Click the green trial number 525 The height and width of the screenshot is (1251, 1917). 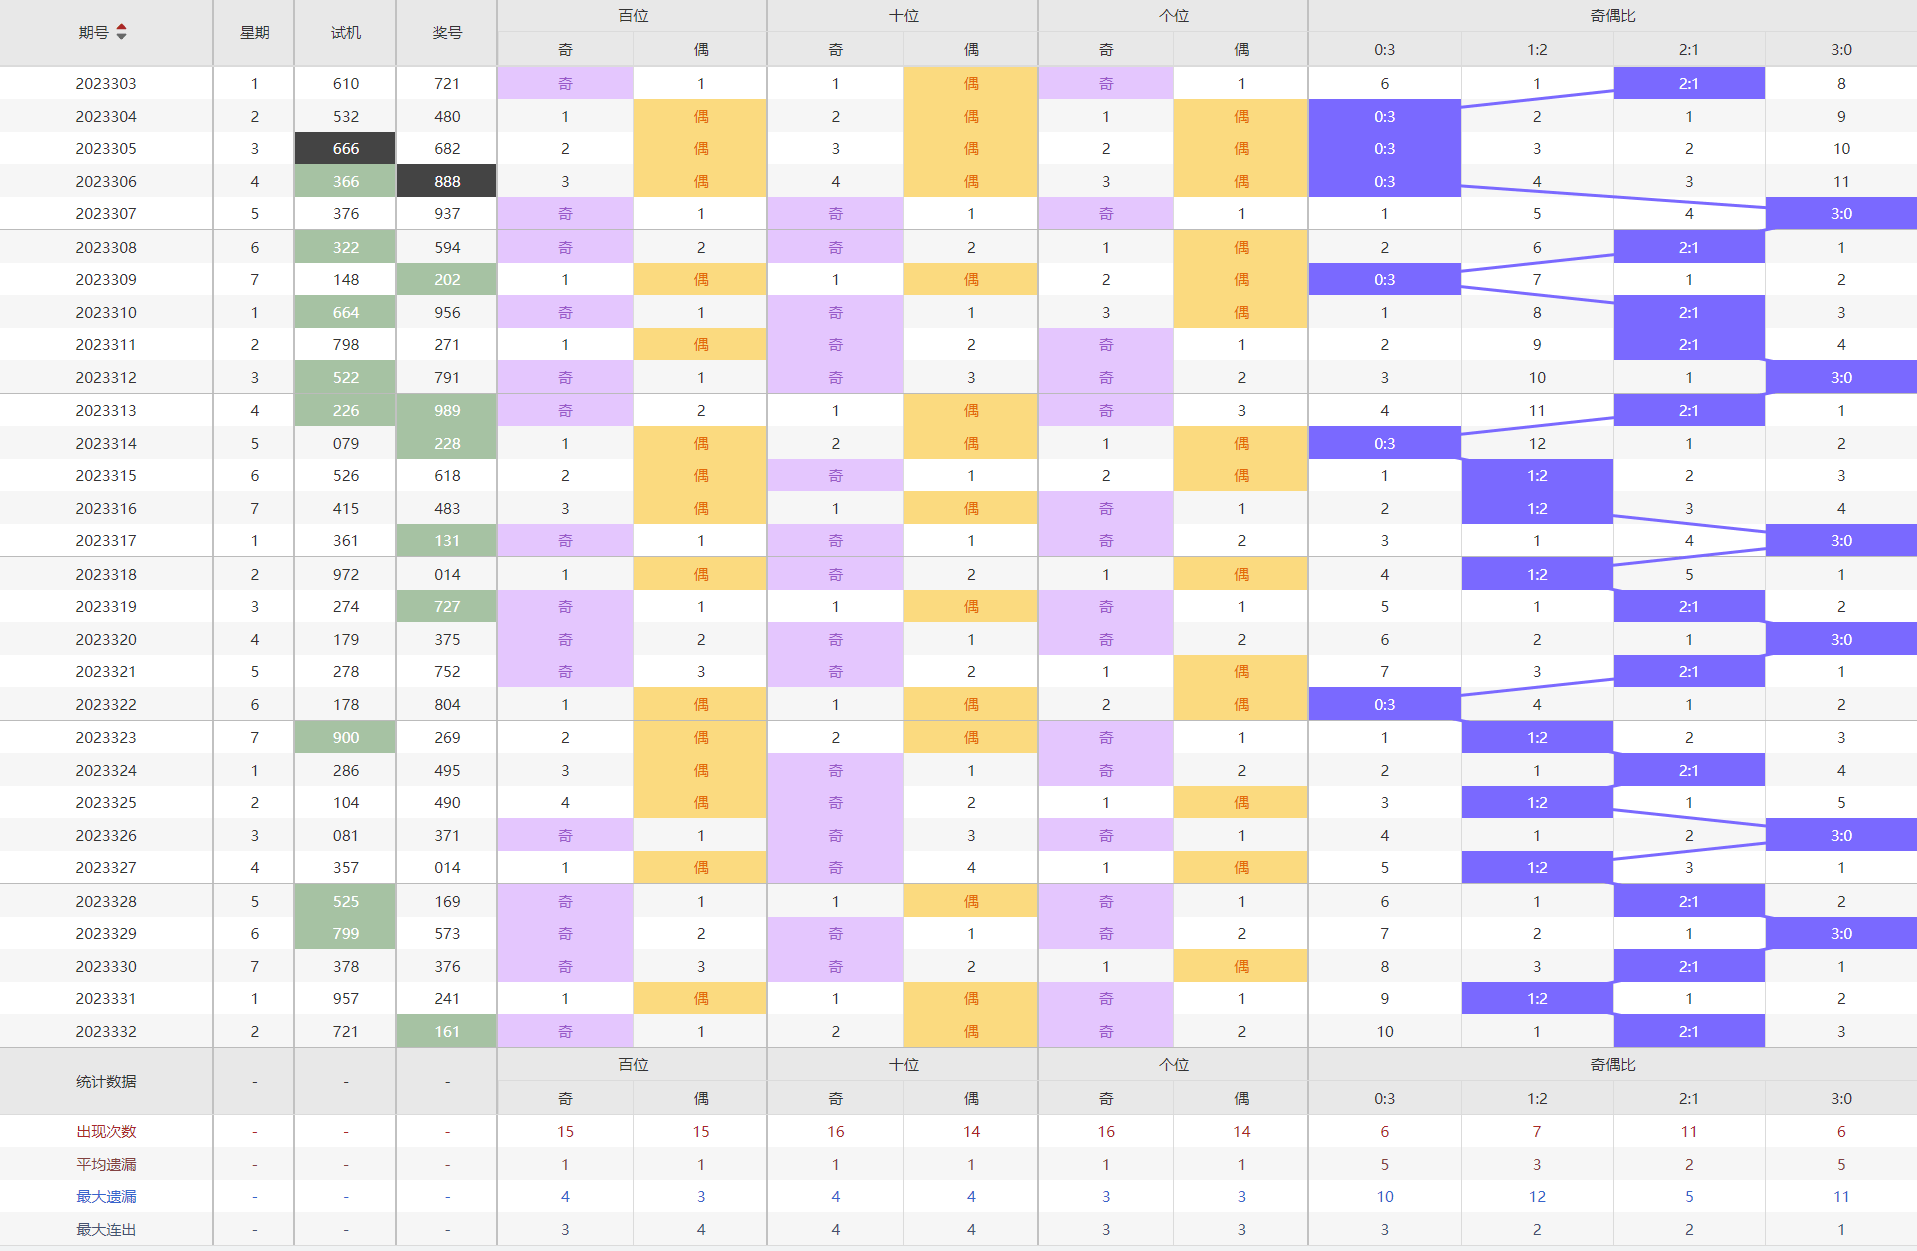point(345,901)
